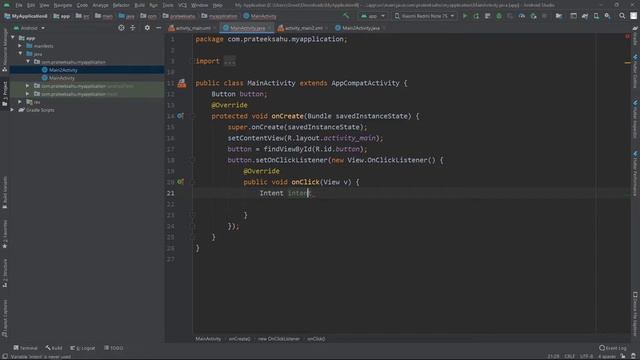Click MainActivity in editor breadcrumb bar
This screenshot has width=640, height=360.
tap(208, 339)
